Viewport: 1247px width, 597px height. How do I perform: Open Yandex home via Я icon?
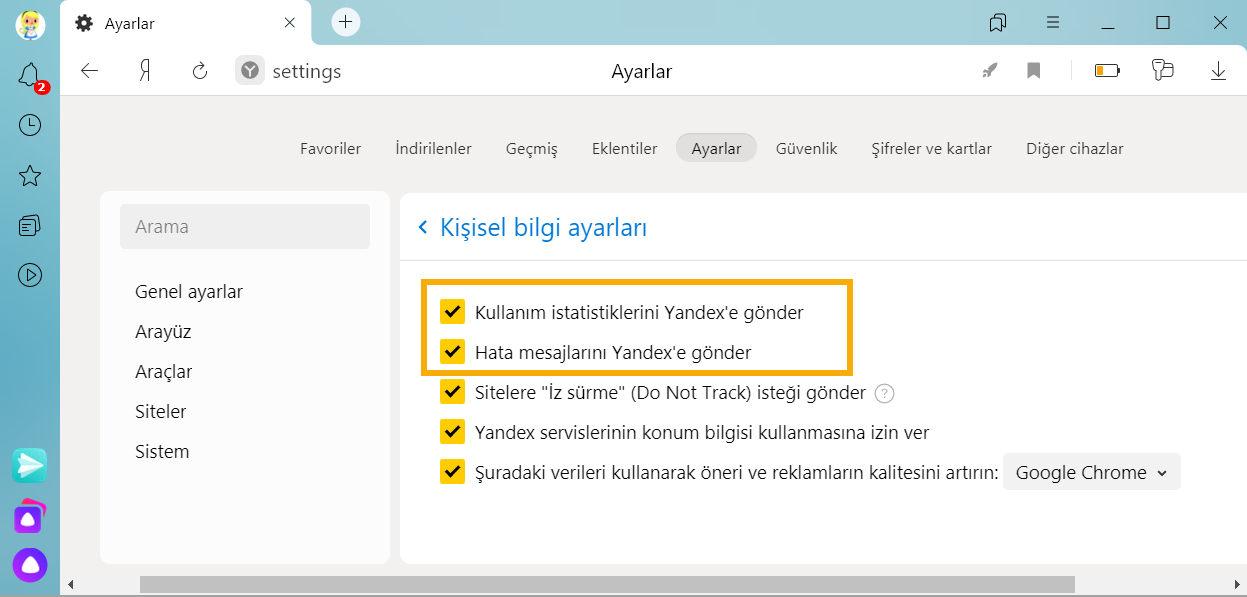[x=145, y=71]
